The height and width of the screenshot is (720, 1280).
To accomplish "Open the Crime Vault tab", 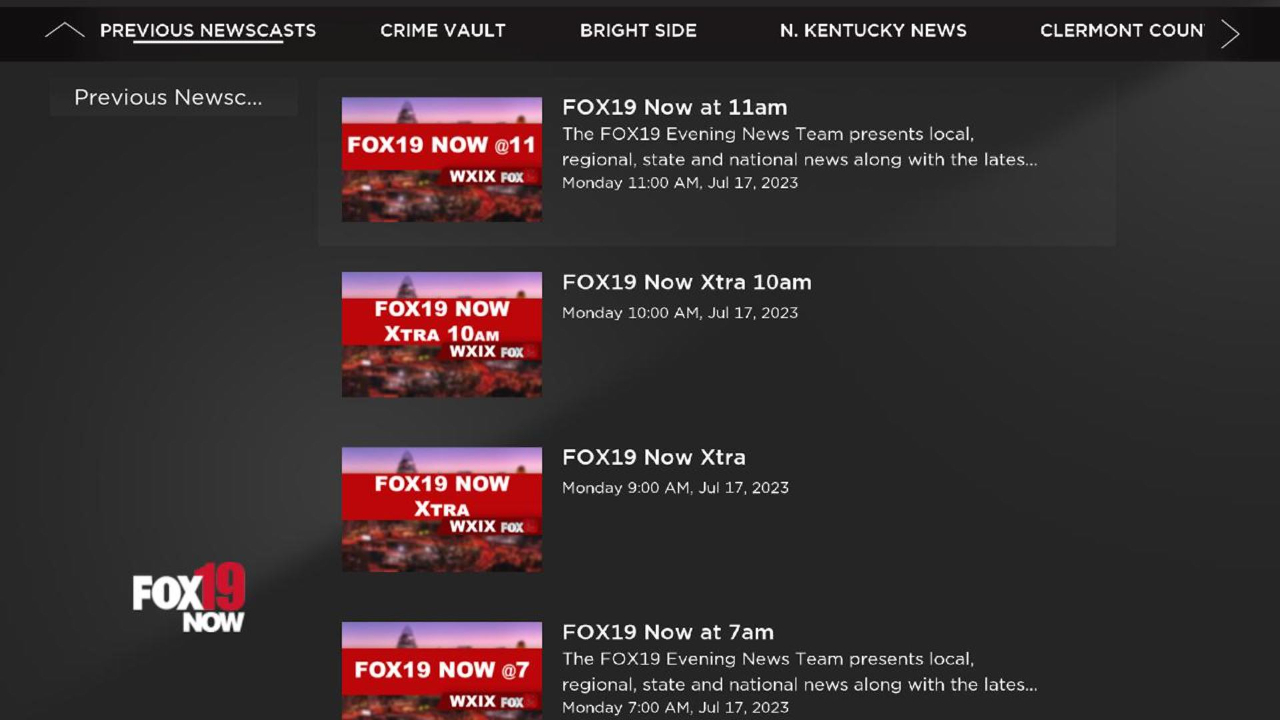I will tap(443, 31).
